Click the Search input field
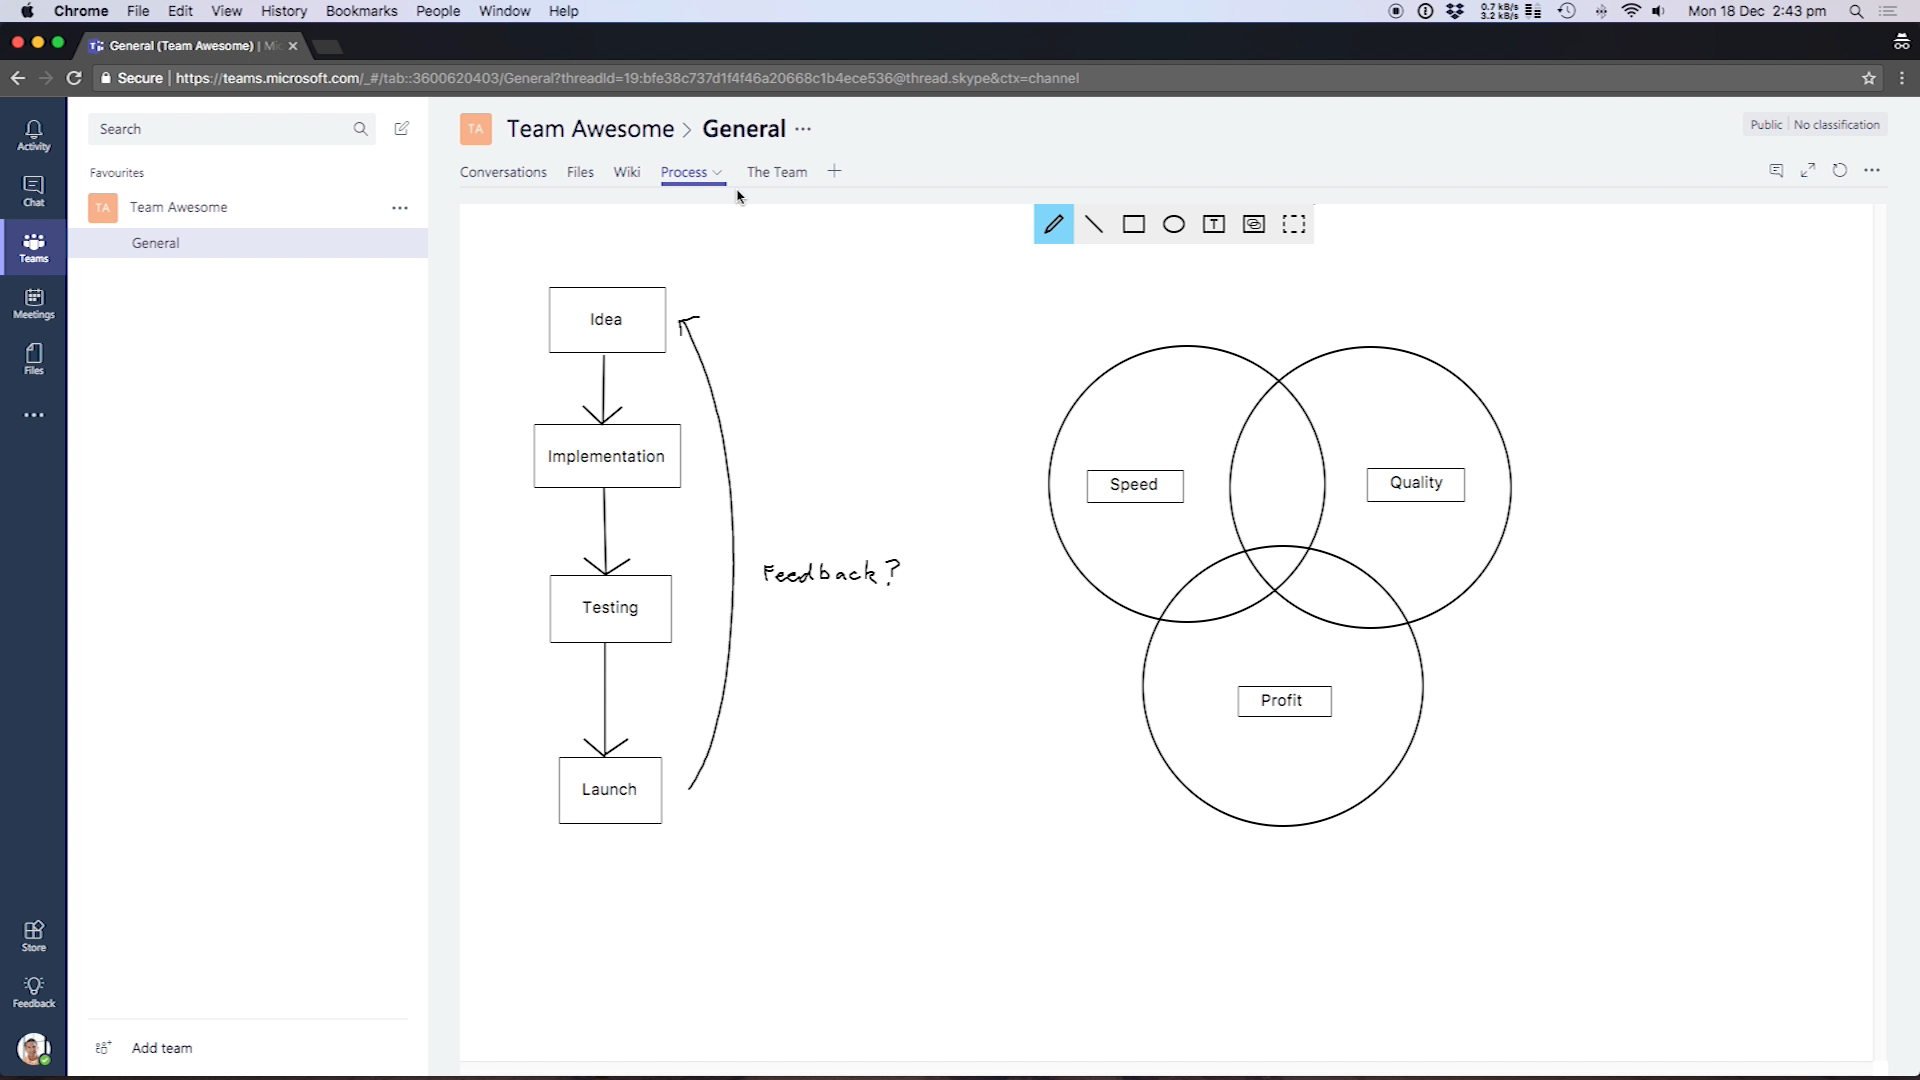The height and width of the screenshot is (1080, 1920). [x=220, y=129]
